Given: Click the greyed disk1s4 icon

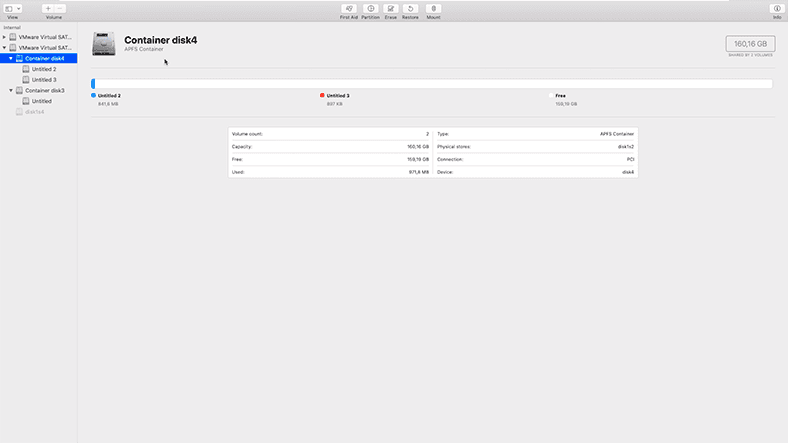Looking at the screenshot, I should click(20, 112).
